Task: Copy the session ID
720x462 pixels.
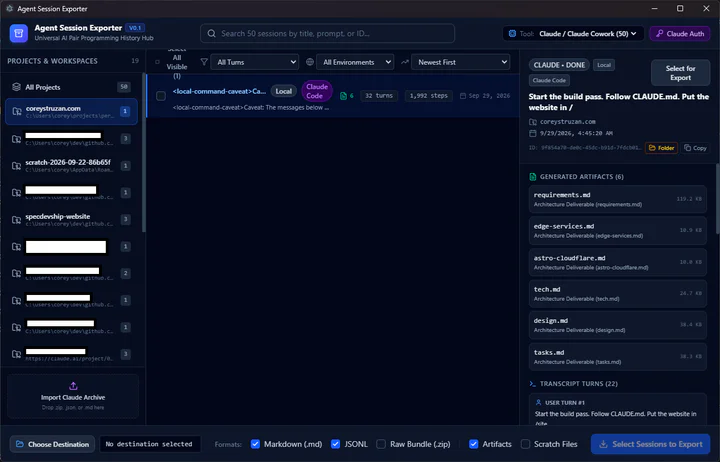Action: pos(695,148)
